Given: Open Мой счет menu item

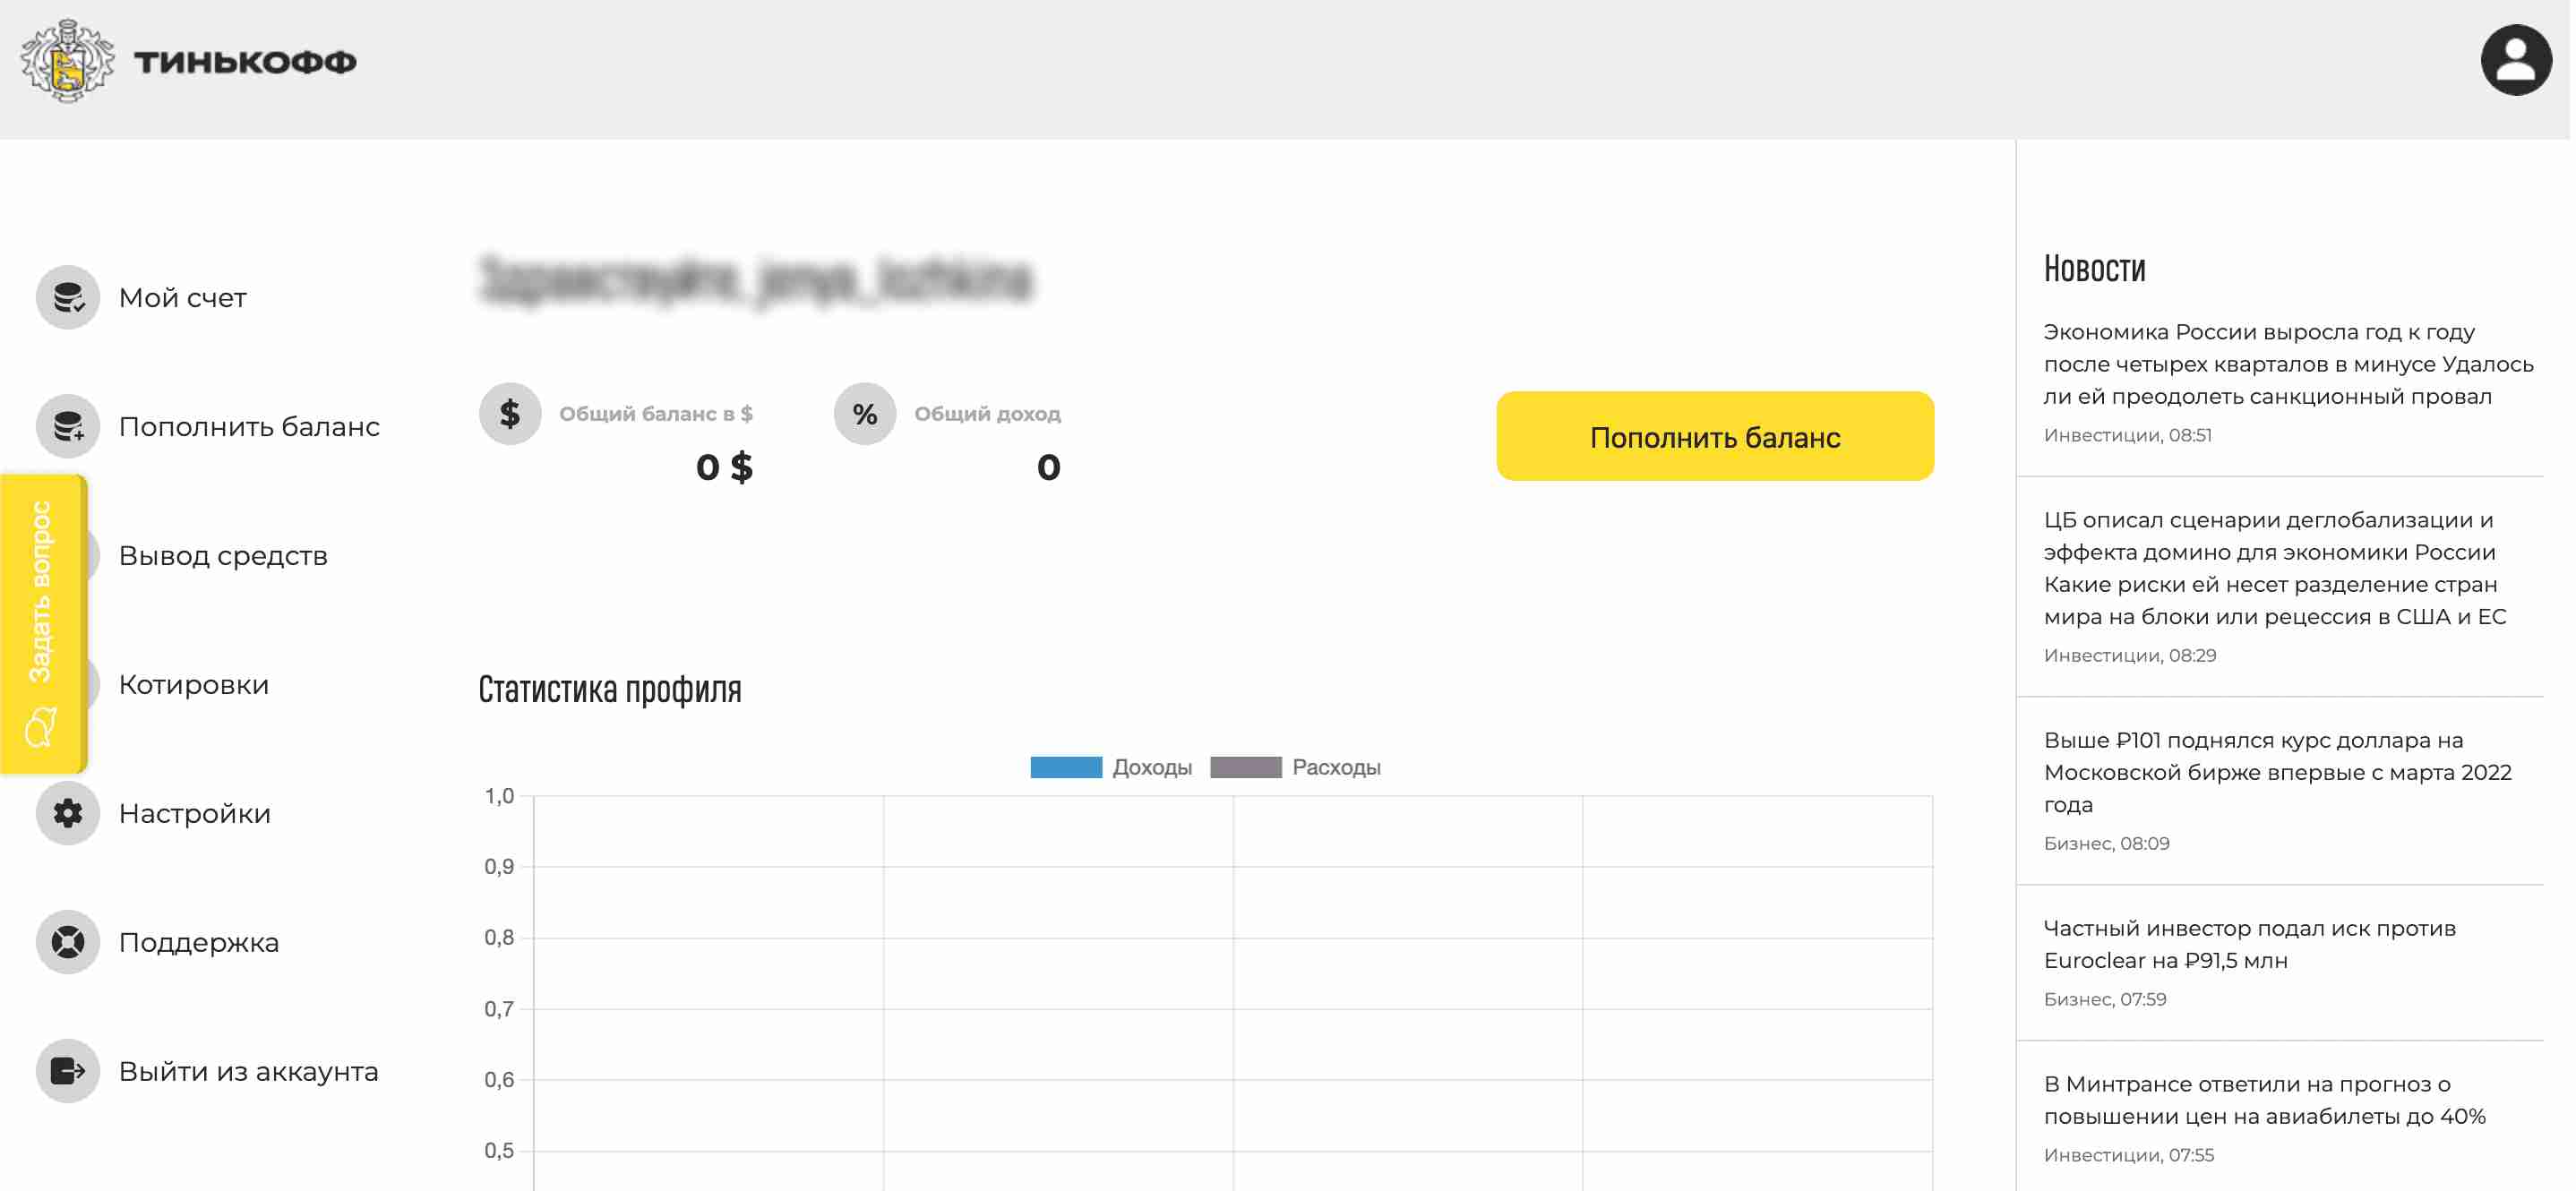Looking at the screenshot, I should pyautogui.click(x=182, y=298).
